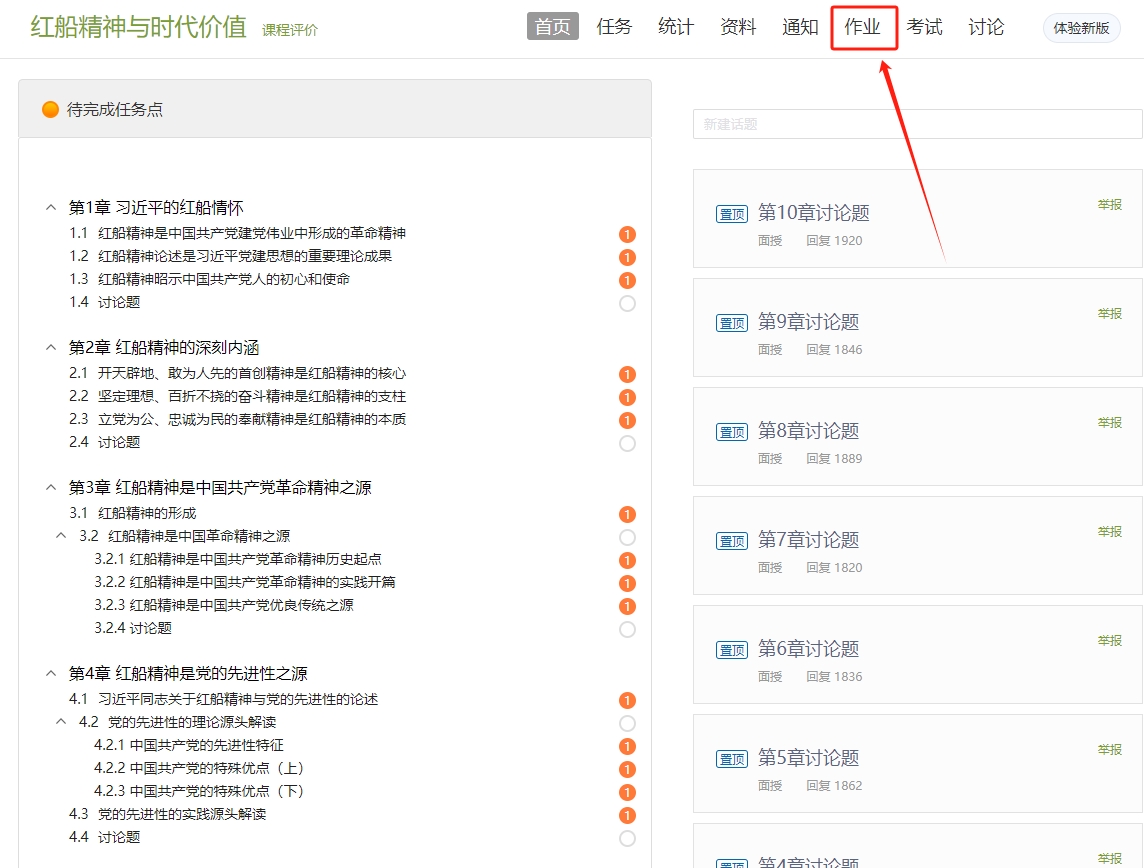Click empty status circle for 3.2.4 讨论题
Viewport: 1144px width, 868px height.
tap(627, 630)
